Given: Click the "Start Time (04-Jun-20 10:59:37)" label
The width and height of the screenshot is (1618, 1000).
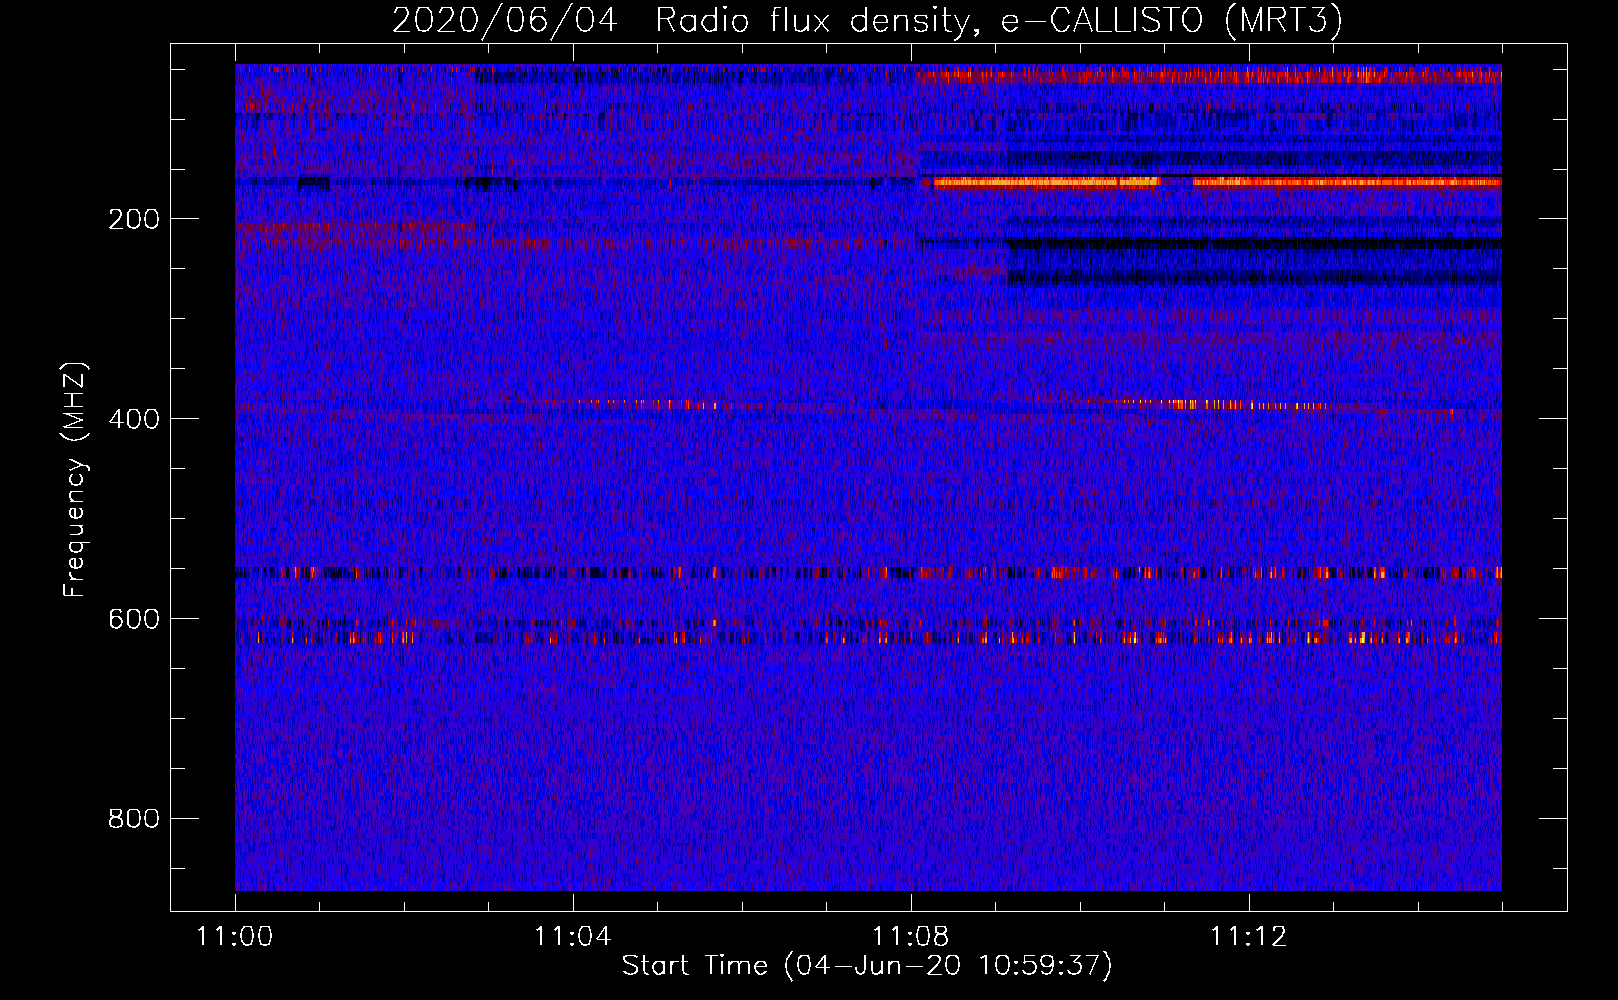Looking at the screenshot, I should (x=867, y=966).
